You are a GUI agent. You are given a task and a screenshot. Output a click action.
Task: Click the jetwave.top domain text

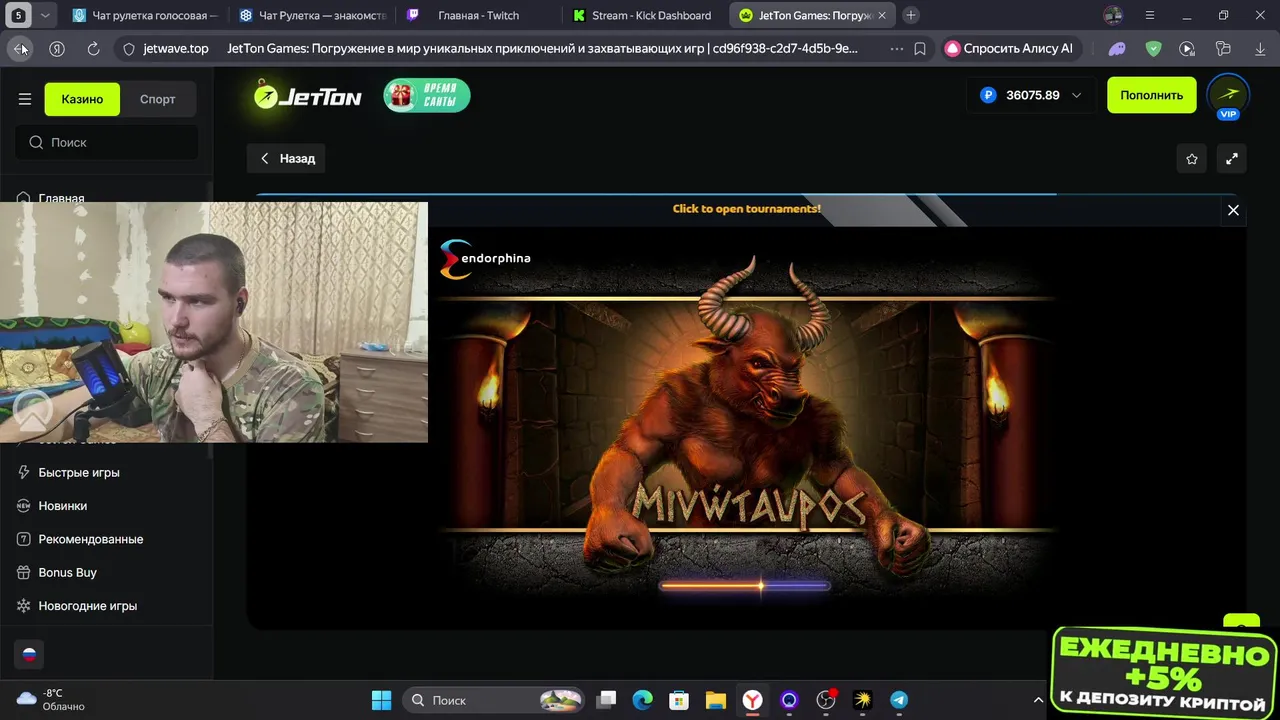(176, 48)
